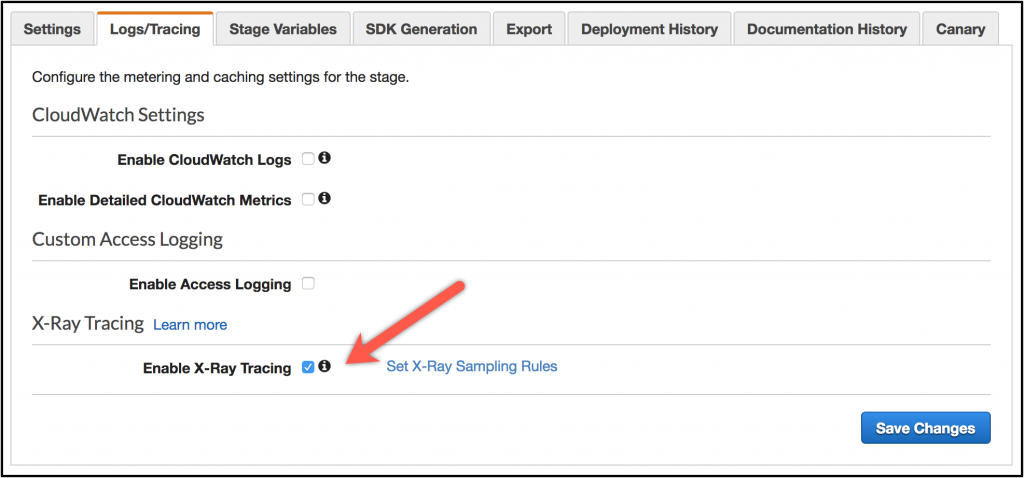Open Set X-Ray Sampling Rules link
The width and height of the screenshot is (1024, 478).
pos(472,366)
